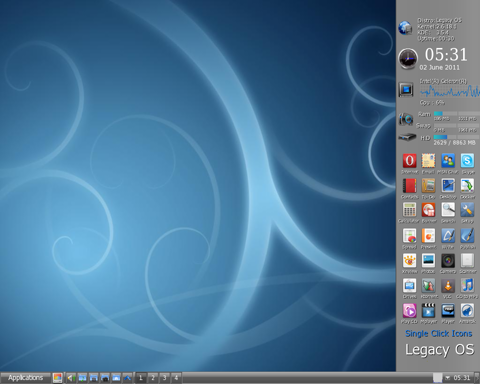The image size is (480, 384).
Task: Launch the Search magnifier icon
Action: 448,210
